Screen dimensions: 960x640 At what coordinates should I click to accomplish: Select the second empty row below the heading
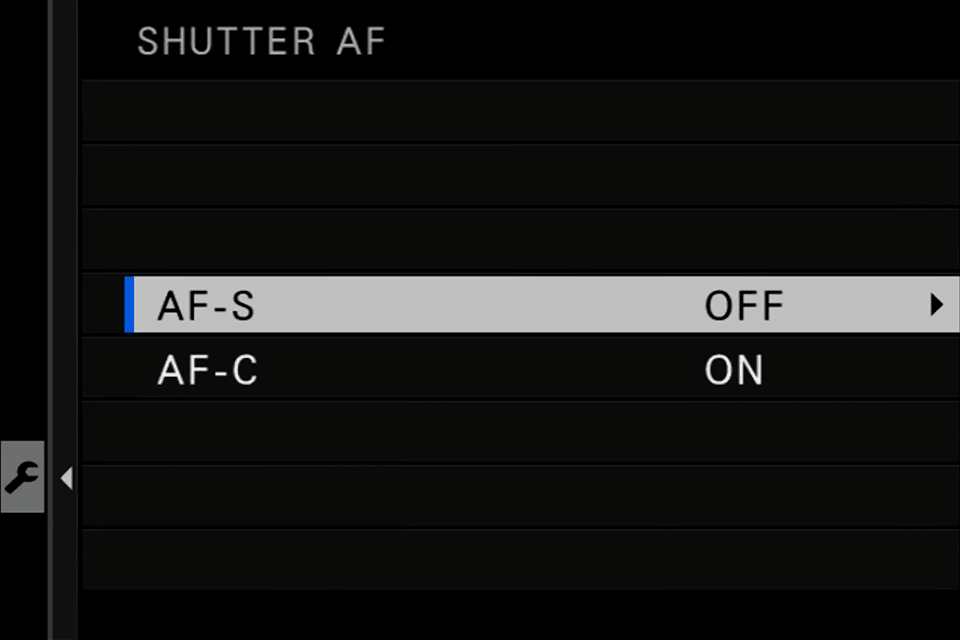coord(520,176)
